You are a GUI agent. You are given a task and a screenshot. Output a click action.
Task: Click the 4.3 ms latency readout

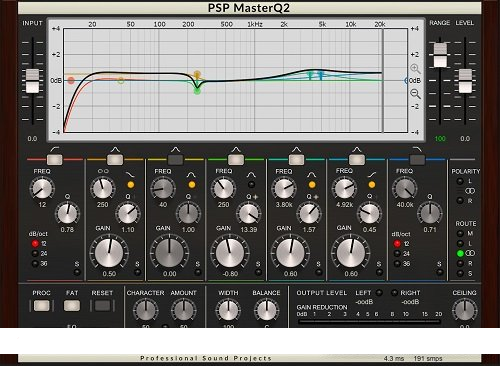tap(393, 359)
